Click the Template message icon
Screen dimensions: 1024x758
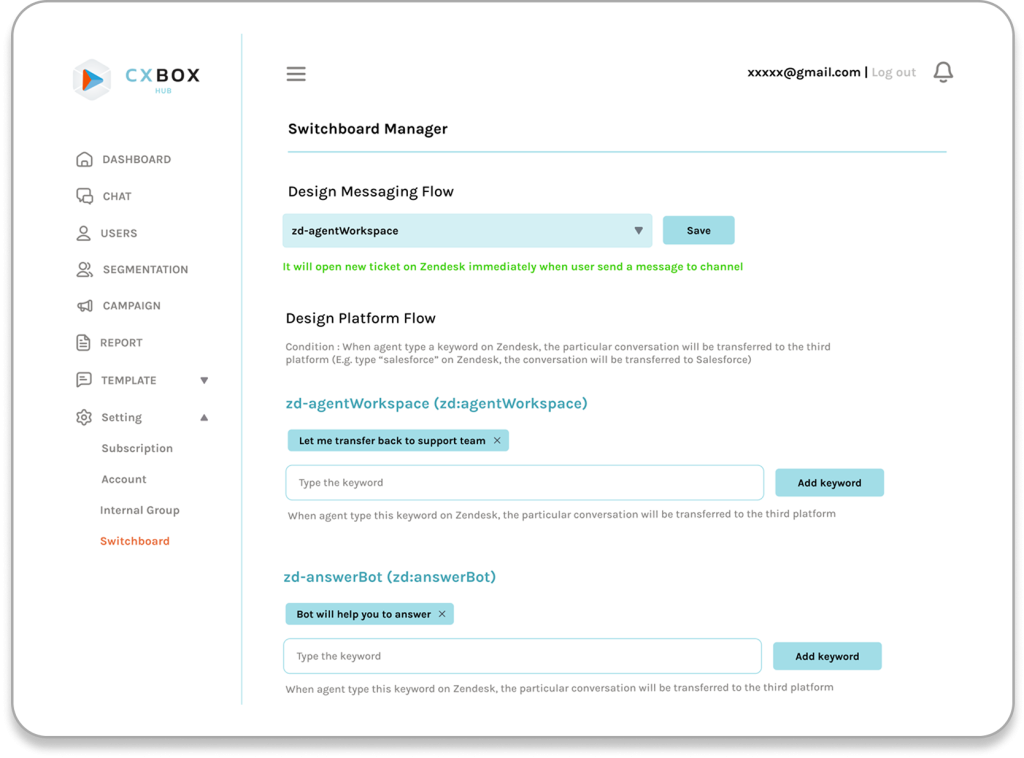(x=84, y=380)
